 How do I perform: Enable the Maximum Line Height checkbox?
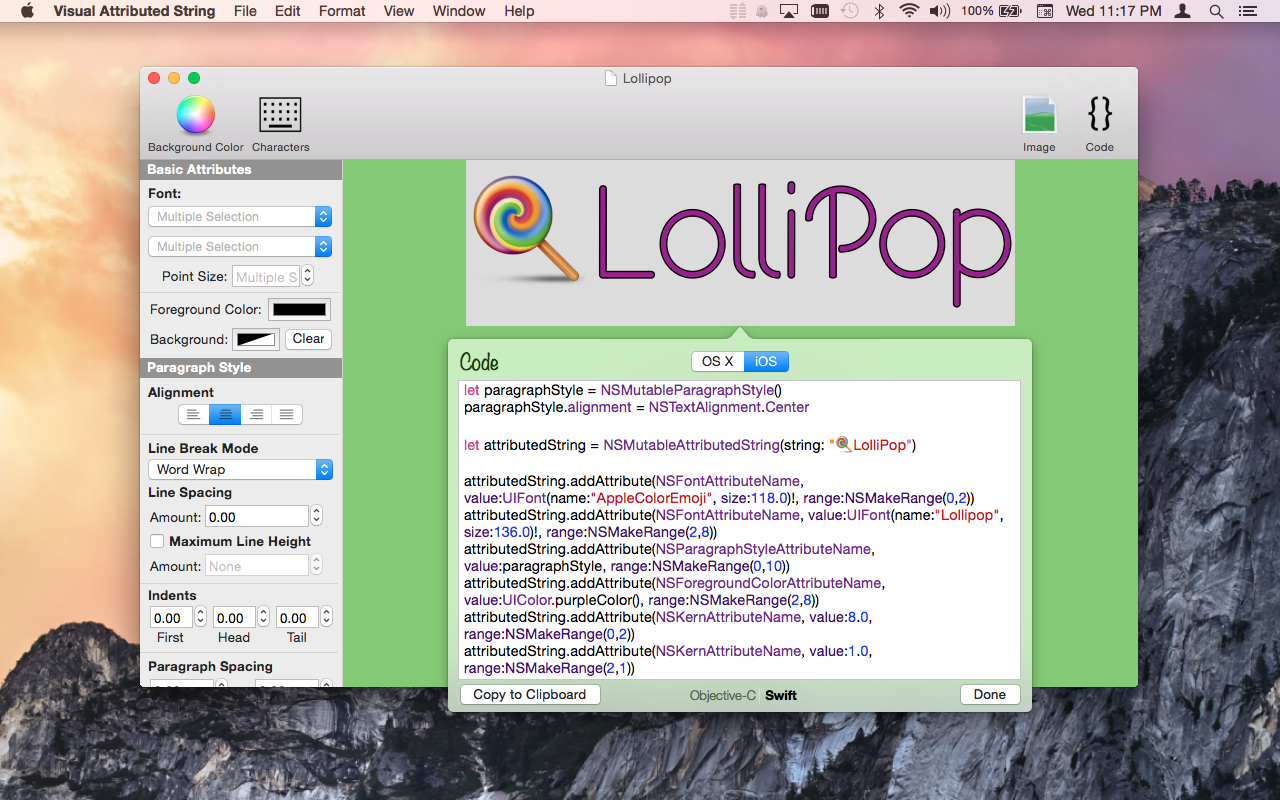[157, 541]
